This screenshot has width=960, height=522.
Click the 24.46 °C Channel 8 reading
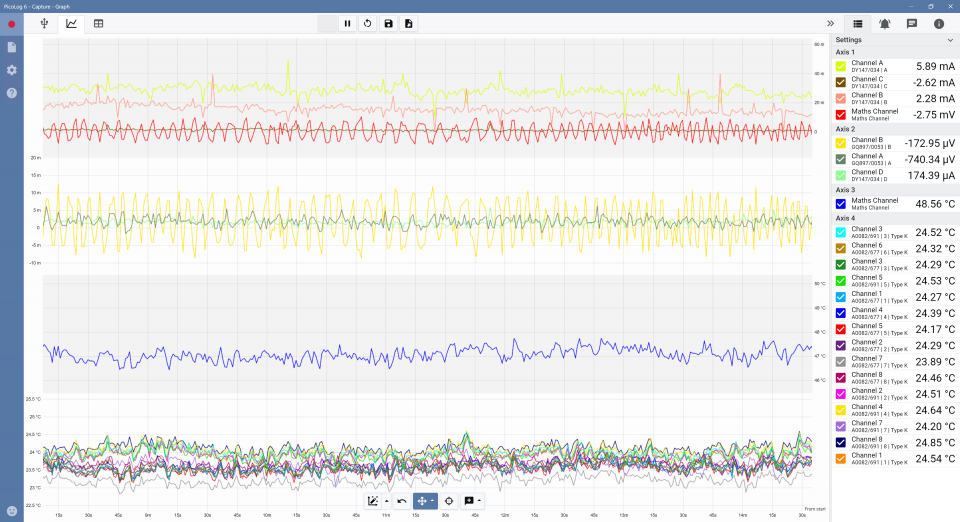pos(935,378)
